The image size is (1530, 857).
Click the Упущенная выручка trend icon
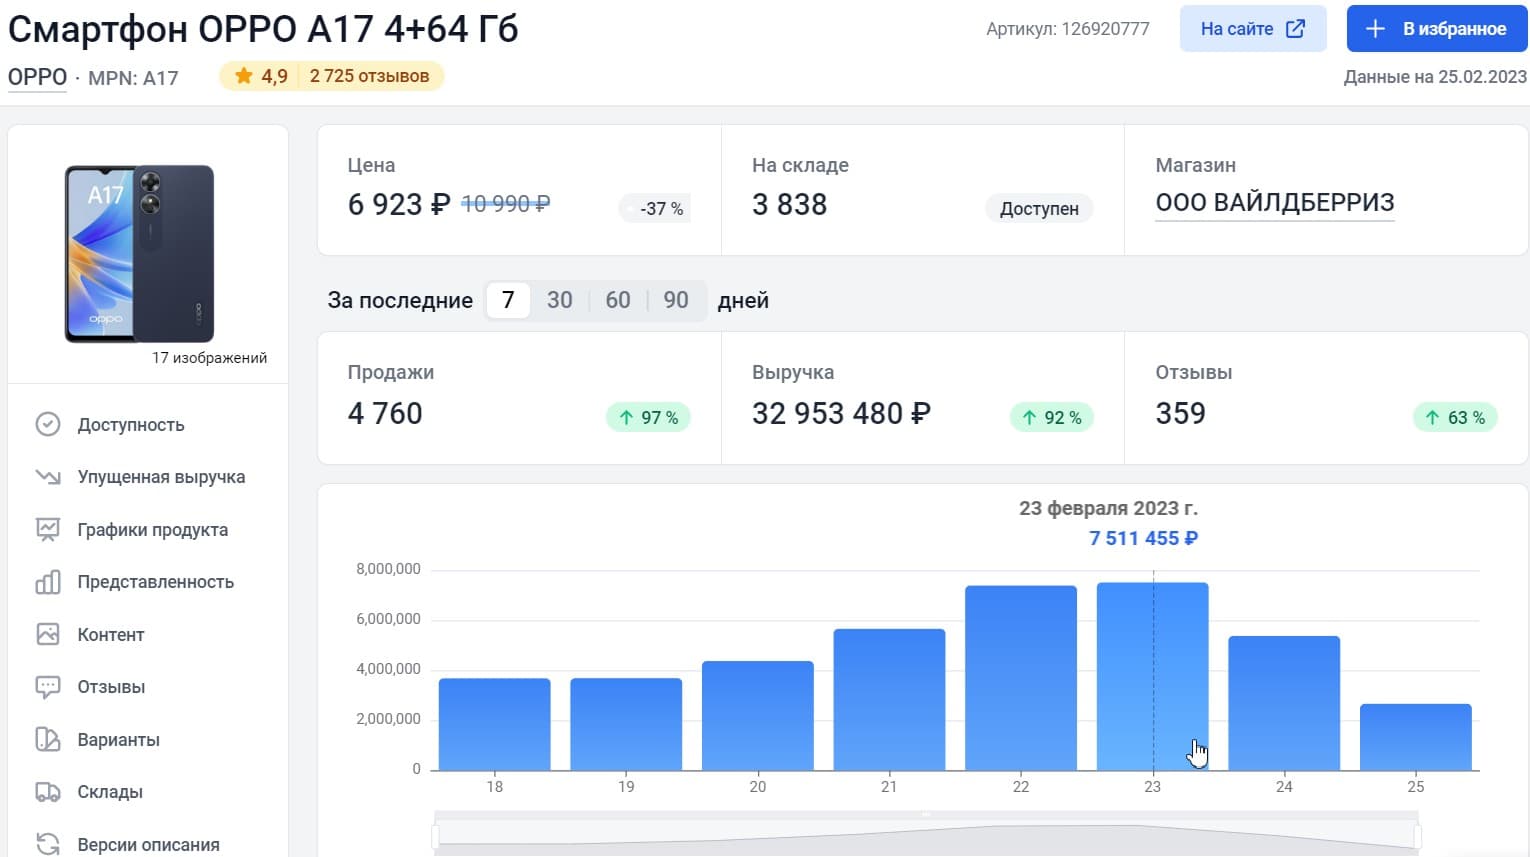48,477
